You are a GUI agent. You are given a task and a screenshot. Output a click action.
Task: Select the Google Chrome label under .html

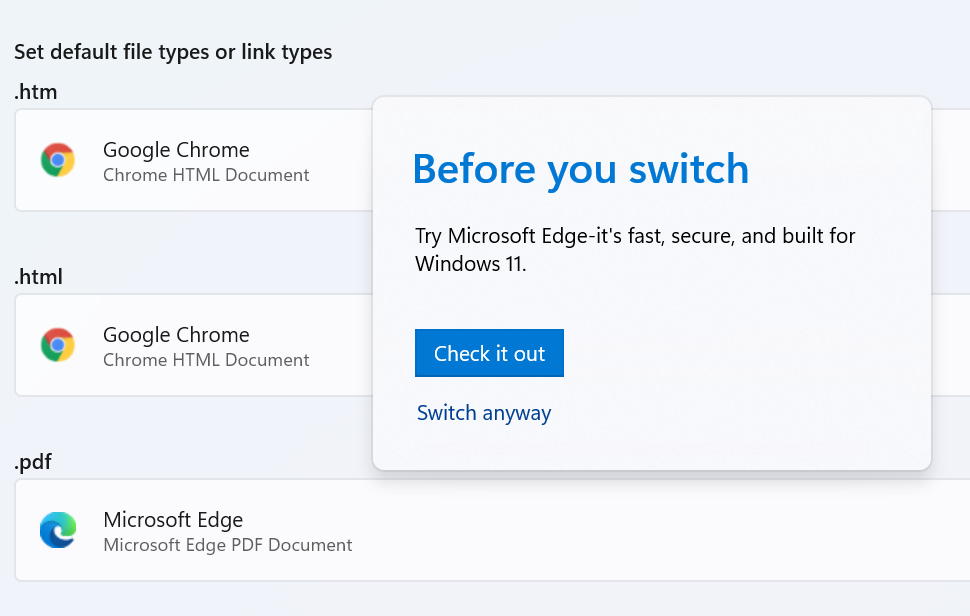176,335
